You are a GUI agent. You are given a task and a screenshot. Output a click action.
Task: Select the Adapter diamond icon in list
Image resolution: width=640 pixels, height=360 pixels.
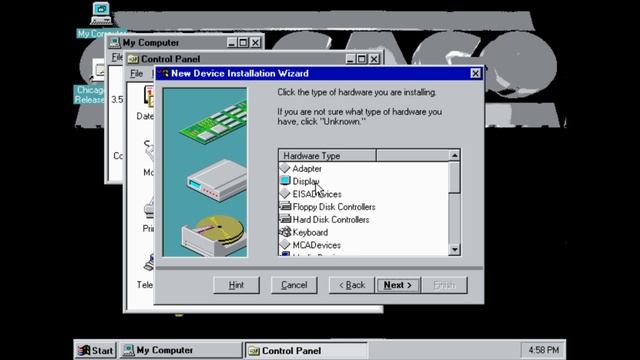(285, 168)
